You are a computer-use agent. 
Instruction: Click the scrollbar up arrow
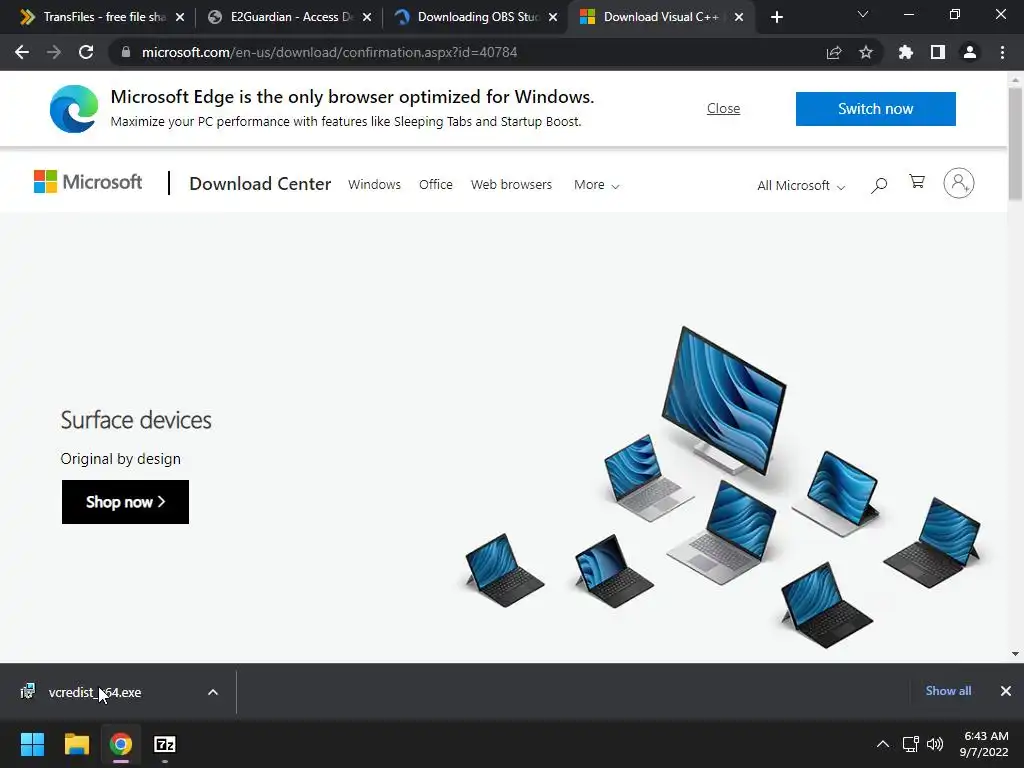1015,80
